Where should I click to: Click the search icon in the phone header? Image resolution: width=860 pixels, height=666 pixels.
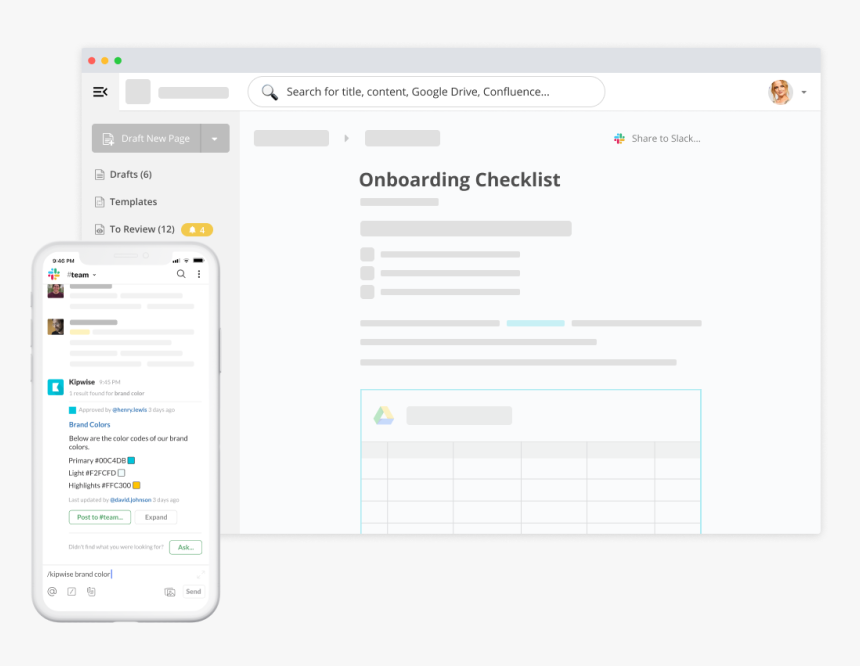coord(181,274)
